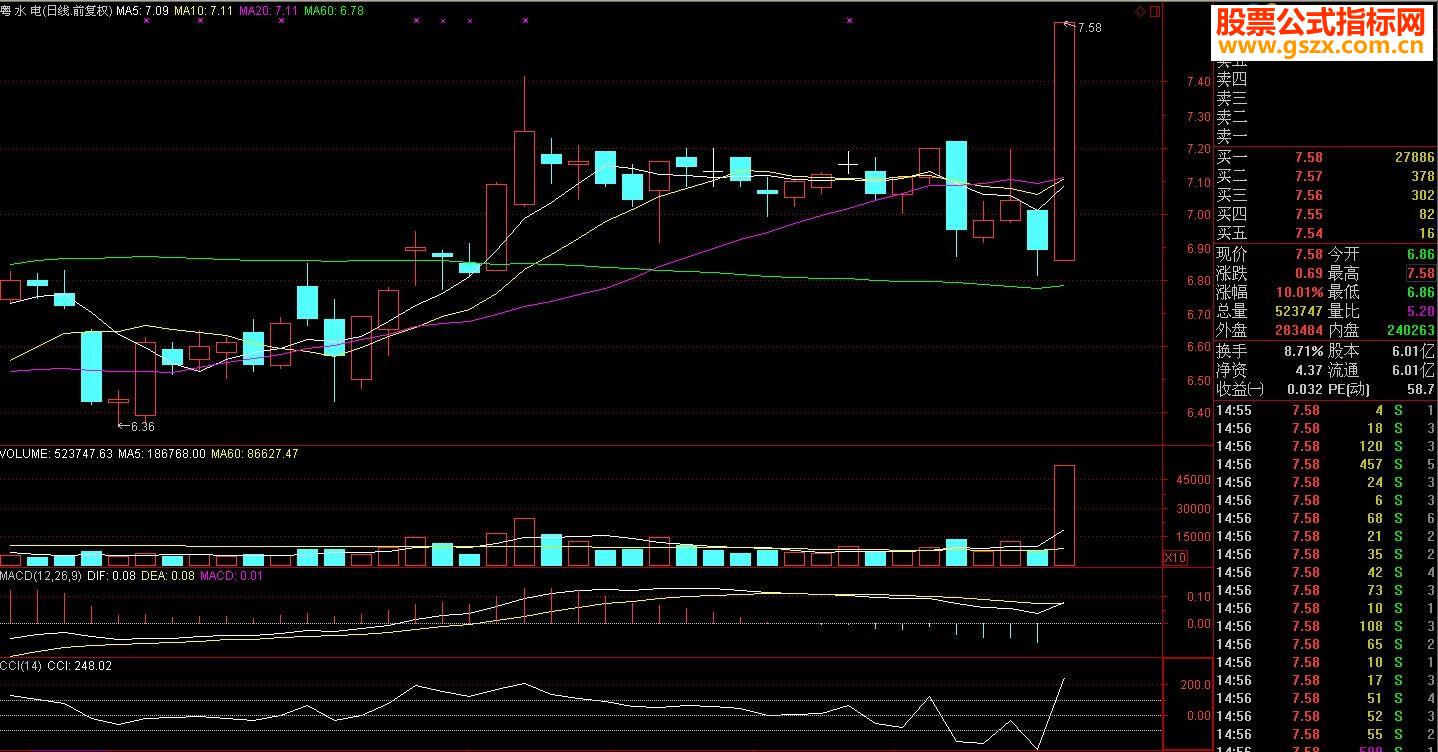Click the 外盘 283484 value
This screenshot has width=1438, height=752.
click(1301, 331)
